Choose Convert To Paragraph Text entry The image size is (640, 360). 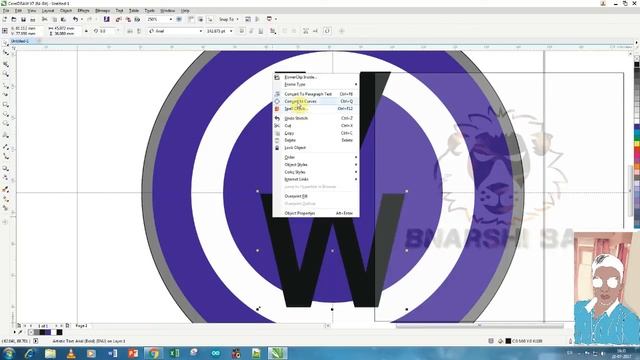pyautogui.click(x=316, y=94)
